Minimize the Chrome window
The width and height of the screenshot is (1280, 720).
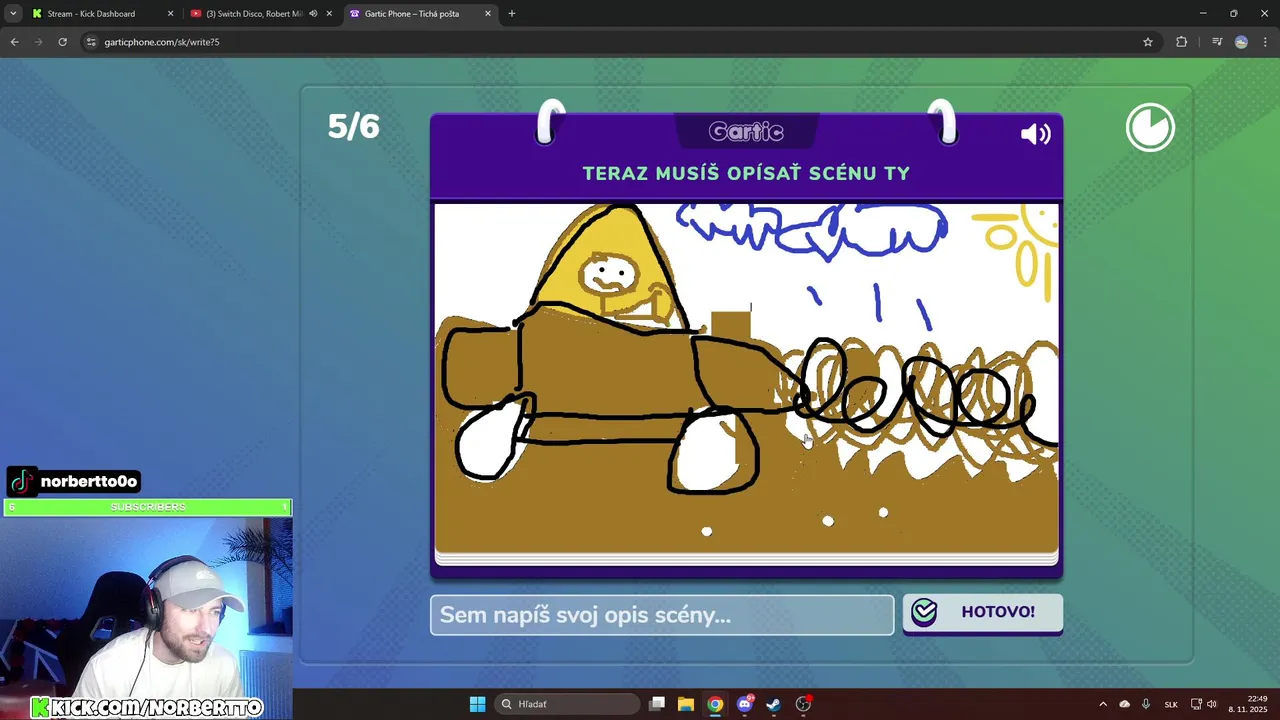pyautogui.click(x=1203, y=14)
